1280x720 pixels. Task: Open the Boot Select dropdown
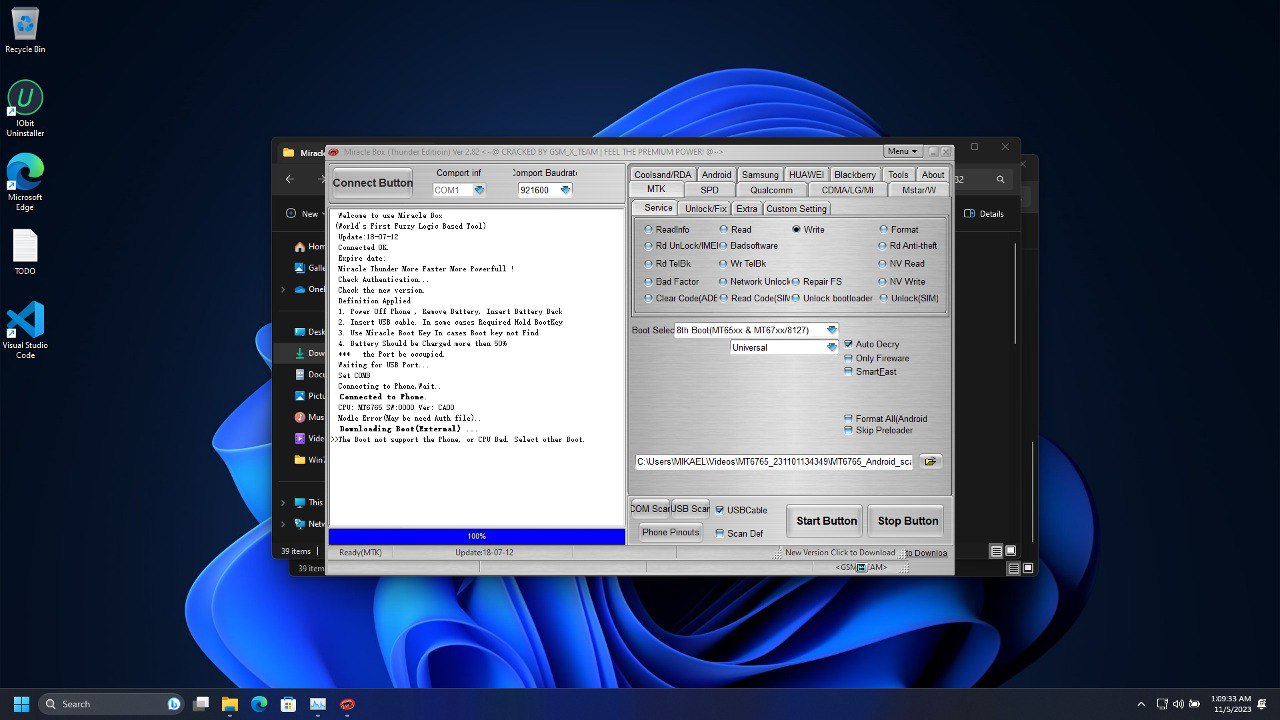(x=832, y=330)
